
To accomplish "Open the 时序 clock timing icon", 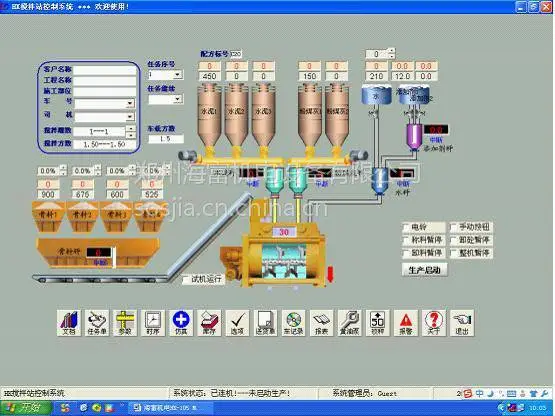I will pyautogui.click(x=153, y=323).
